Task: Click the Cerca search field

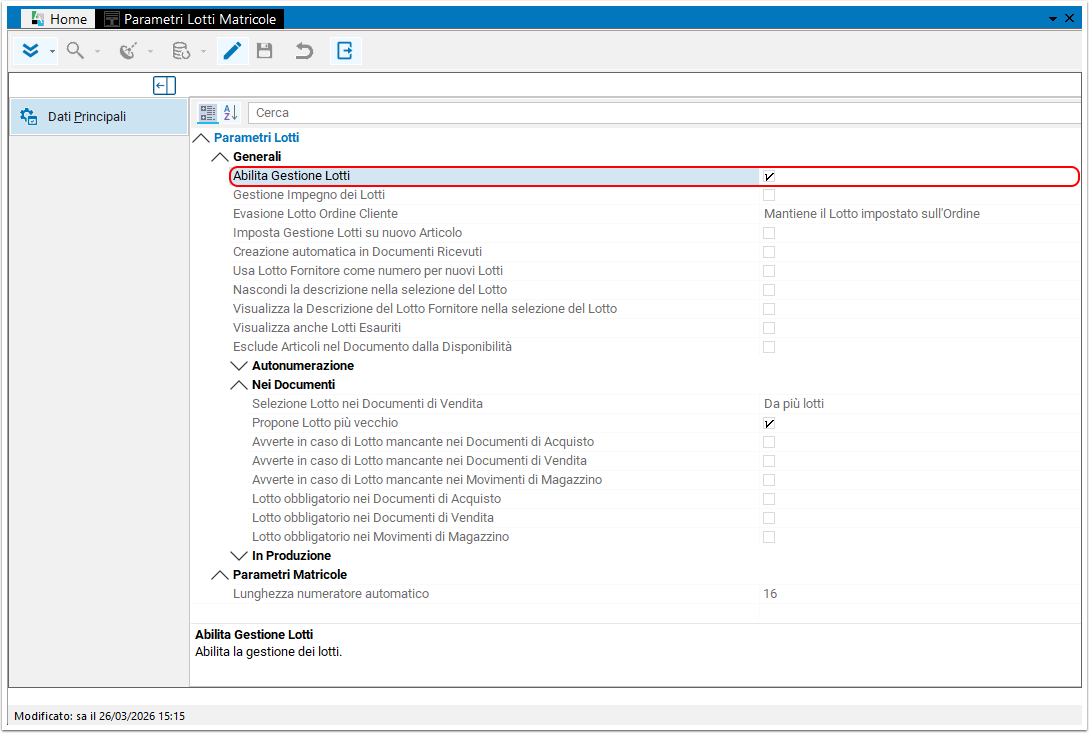Action: pos(663,113)
